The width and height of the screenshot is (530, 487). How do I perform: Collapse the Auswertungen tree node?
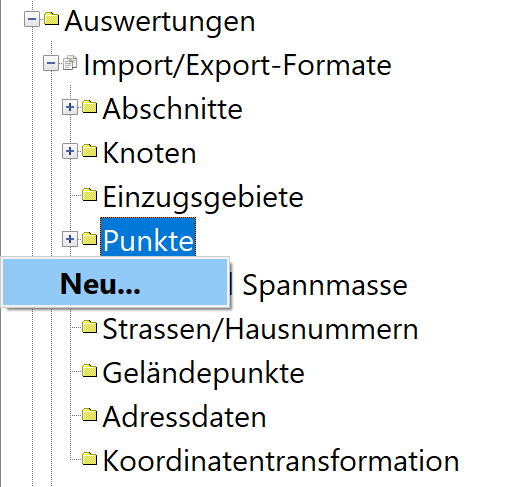(32, 19)
